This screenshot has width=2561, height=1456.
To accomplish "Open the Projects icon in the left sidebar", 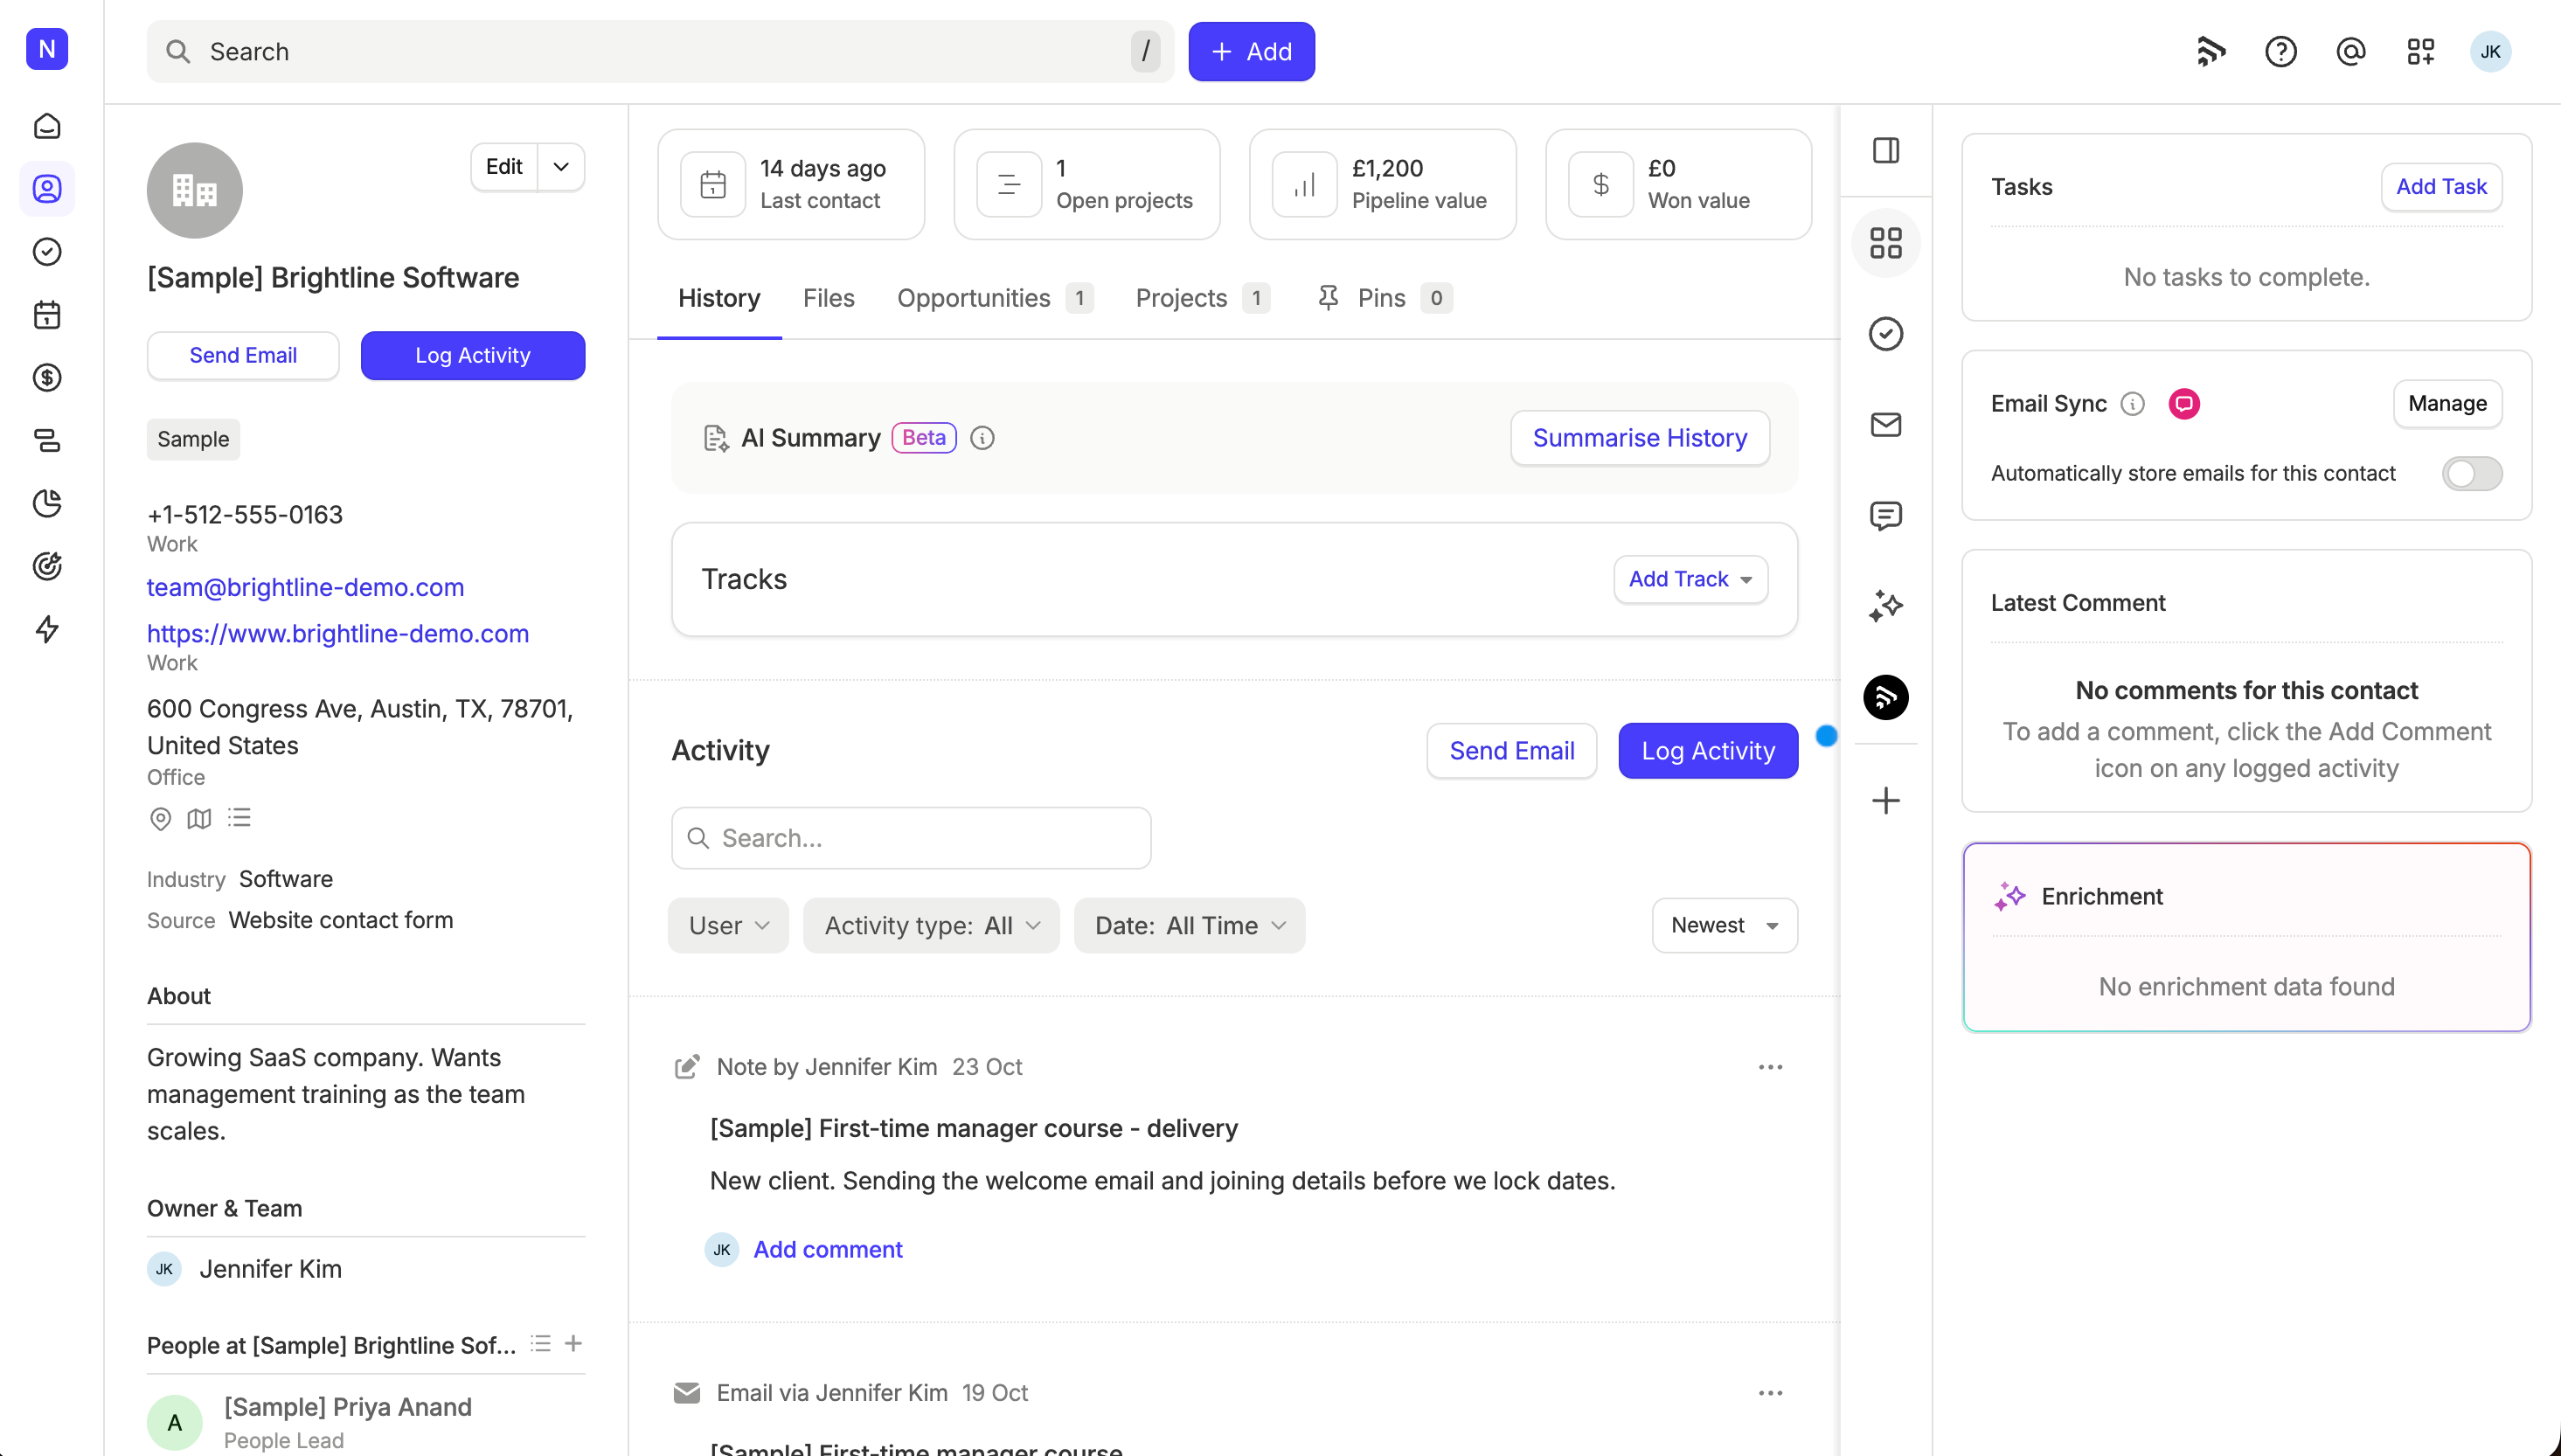I will pos(47,440).
